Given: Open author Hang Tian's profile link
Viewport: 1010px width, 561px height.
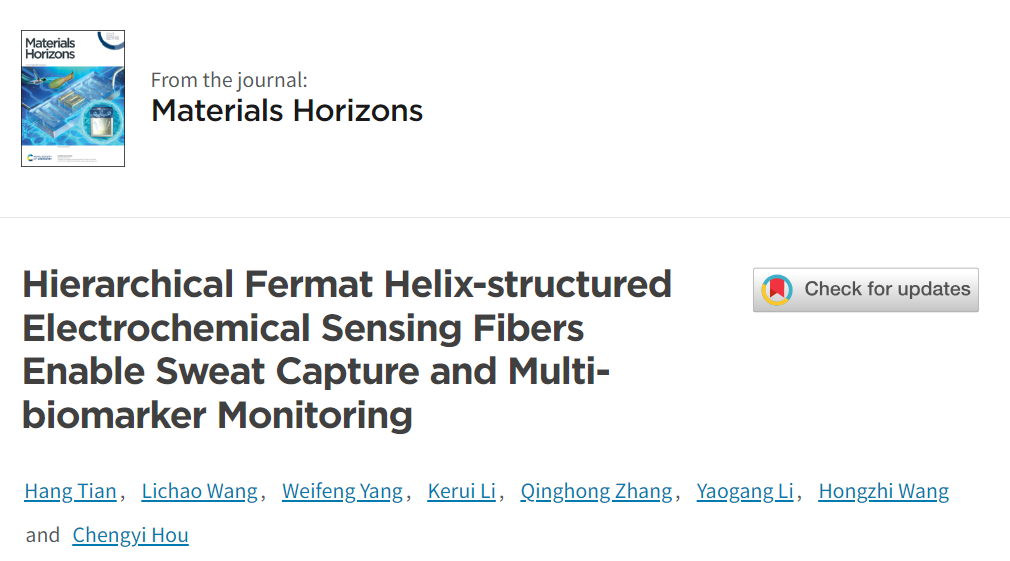Looking at the screenshot, I should (70, 491).
